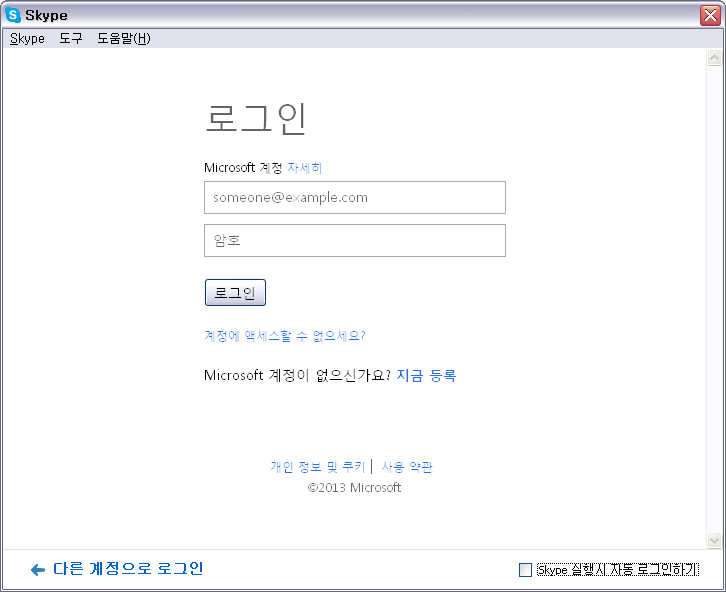Click the scrollbar down arrow
726x592 pixels.
tap(714, 540)
